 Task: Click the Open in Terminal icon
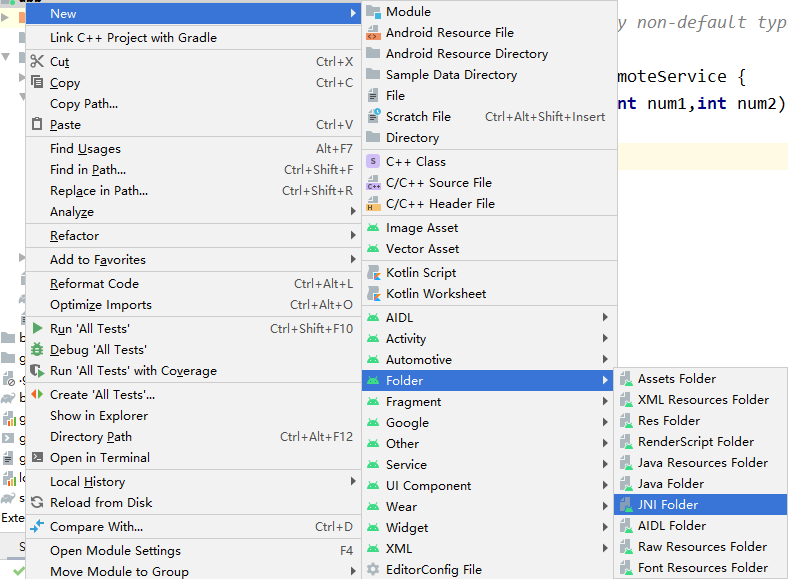pos(37,457)
